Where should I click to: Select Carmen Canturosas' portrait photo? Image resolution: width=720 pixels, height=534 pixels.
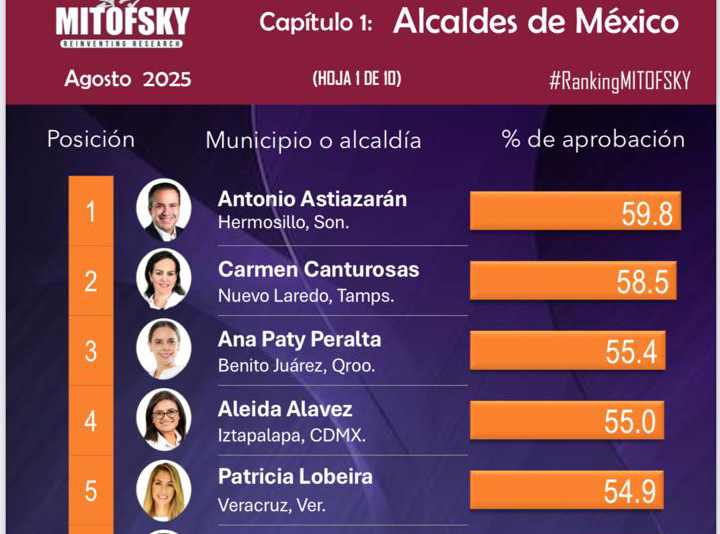pos(164,279)
